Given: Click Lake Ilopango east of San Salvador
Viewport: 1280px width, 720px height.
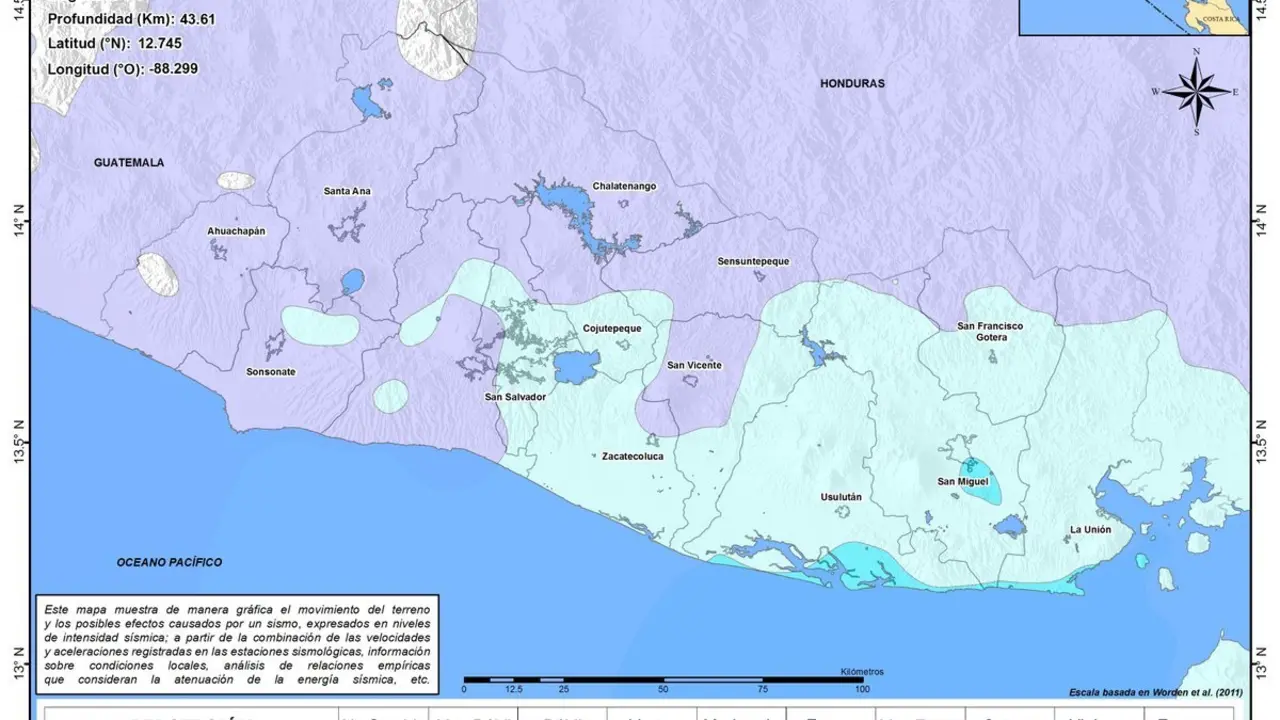Looking at the screenshot, I should (578, 368).
